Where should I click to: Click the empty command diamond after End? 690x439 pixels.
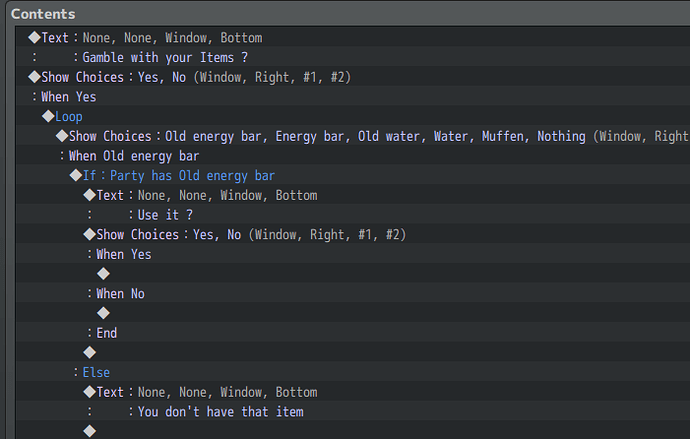90,352
